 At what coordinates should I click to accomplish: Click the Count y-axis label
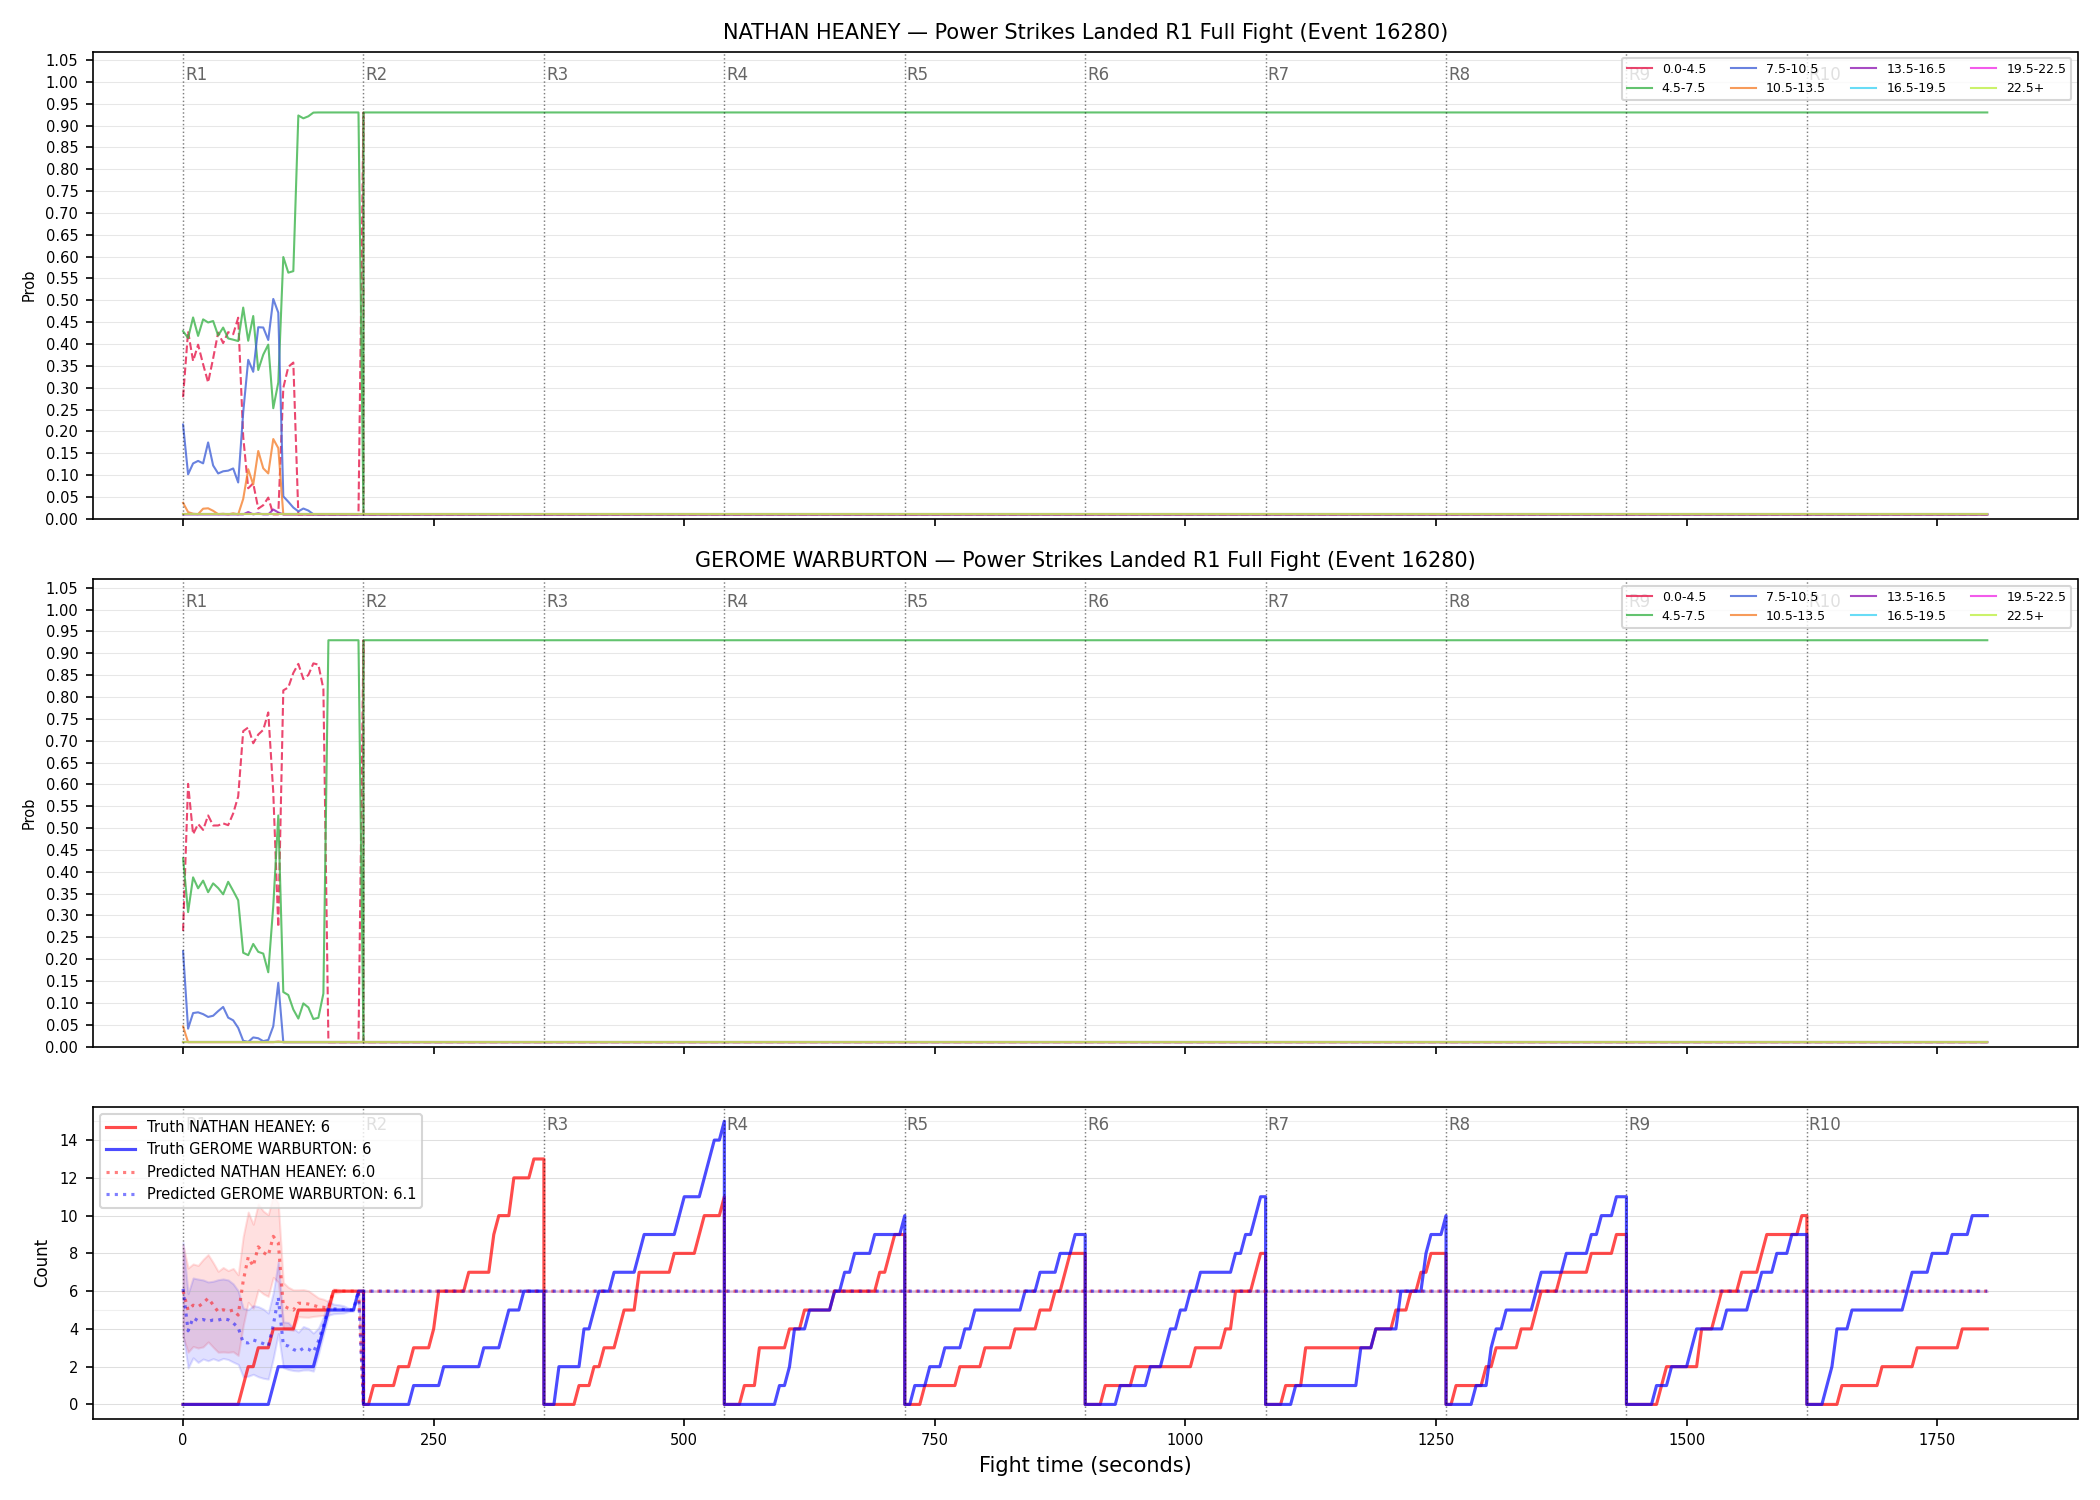click(41, 1263)
